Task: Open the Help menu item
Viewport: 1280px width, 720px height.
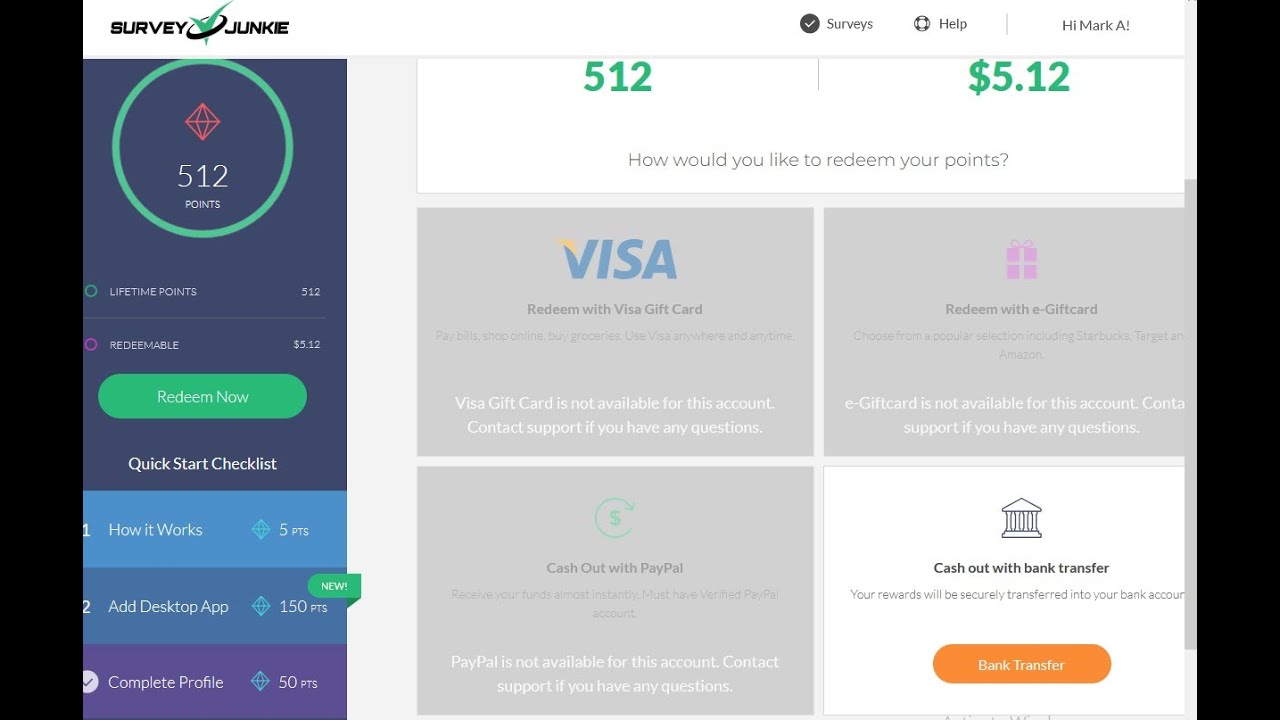Action: pyautogui.click(x=952, y=24)
